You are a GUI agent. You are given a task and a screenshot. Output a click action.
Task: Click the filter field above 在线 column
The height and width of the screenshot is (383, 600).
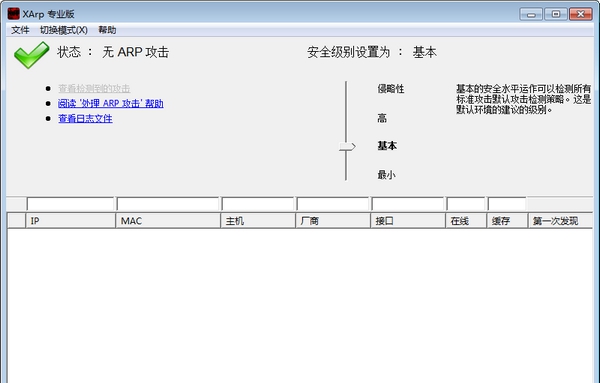point(466,204)
